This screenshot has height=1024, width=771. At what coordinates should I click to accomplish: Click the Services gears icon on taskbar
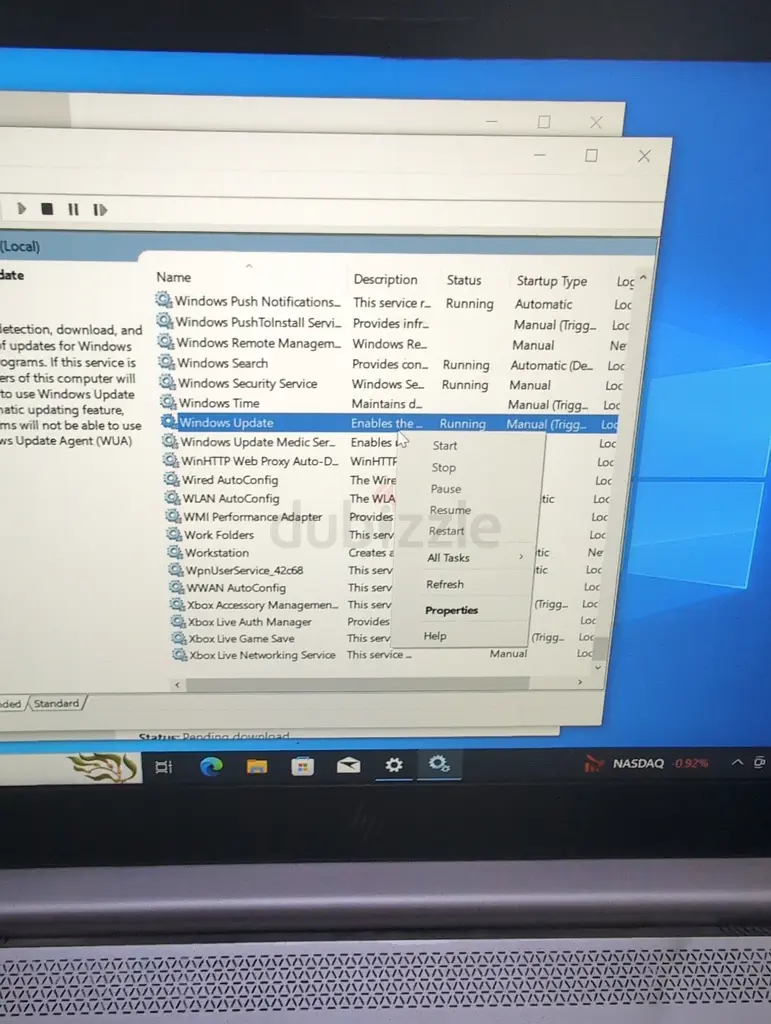click(x=439, y=763)
